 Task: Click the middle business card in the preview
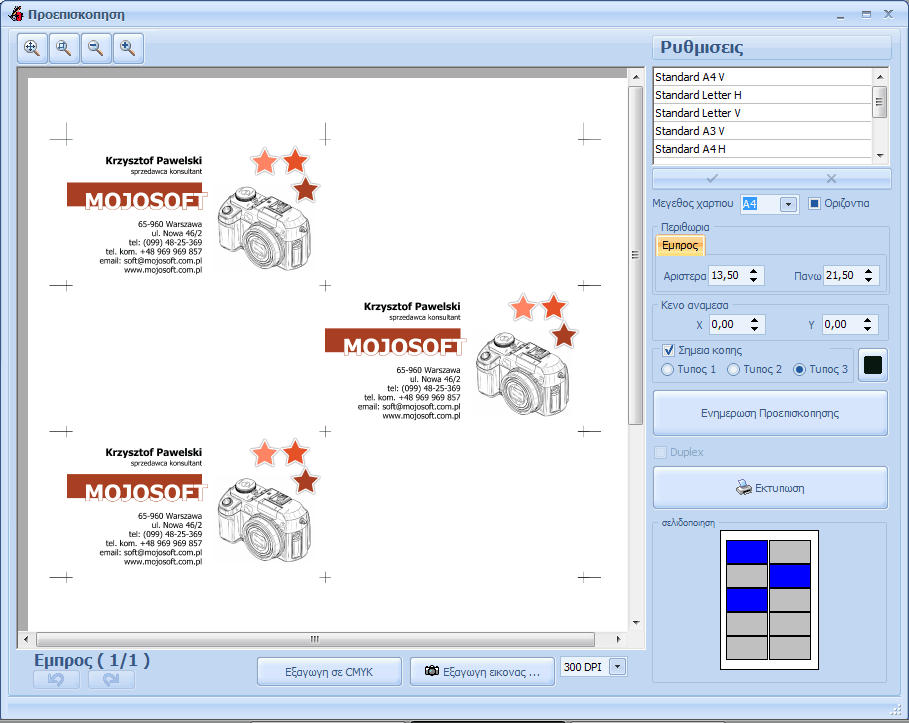(455, 358)
